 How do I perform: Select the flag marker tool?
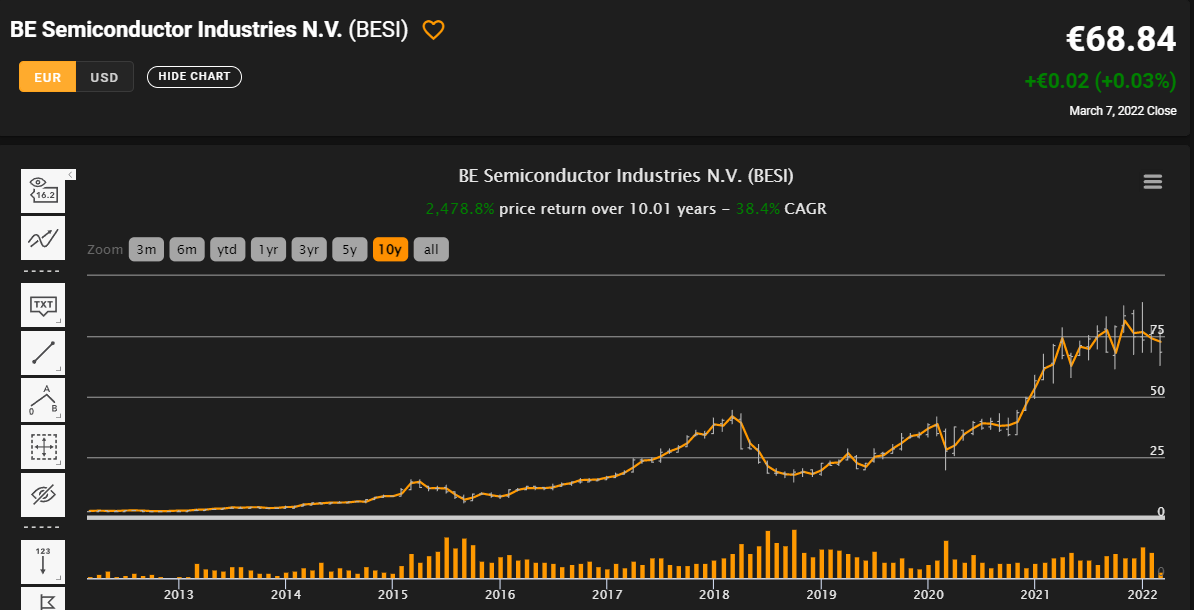click(x=43, y=600)
